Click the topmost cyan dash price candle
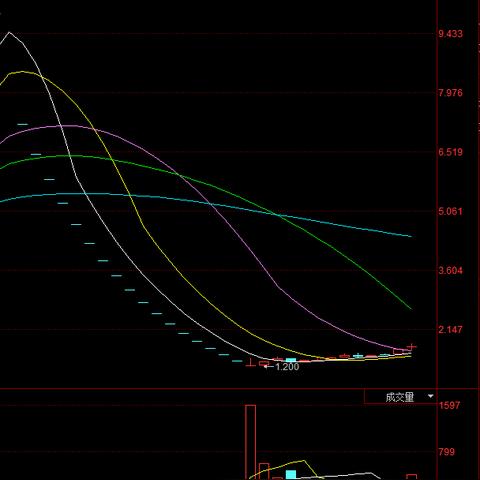 pyautogui.click(x=23, y=124)
